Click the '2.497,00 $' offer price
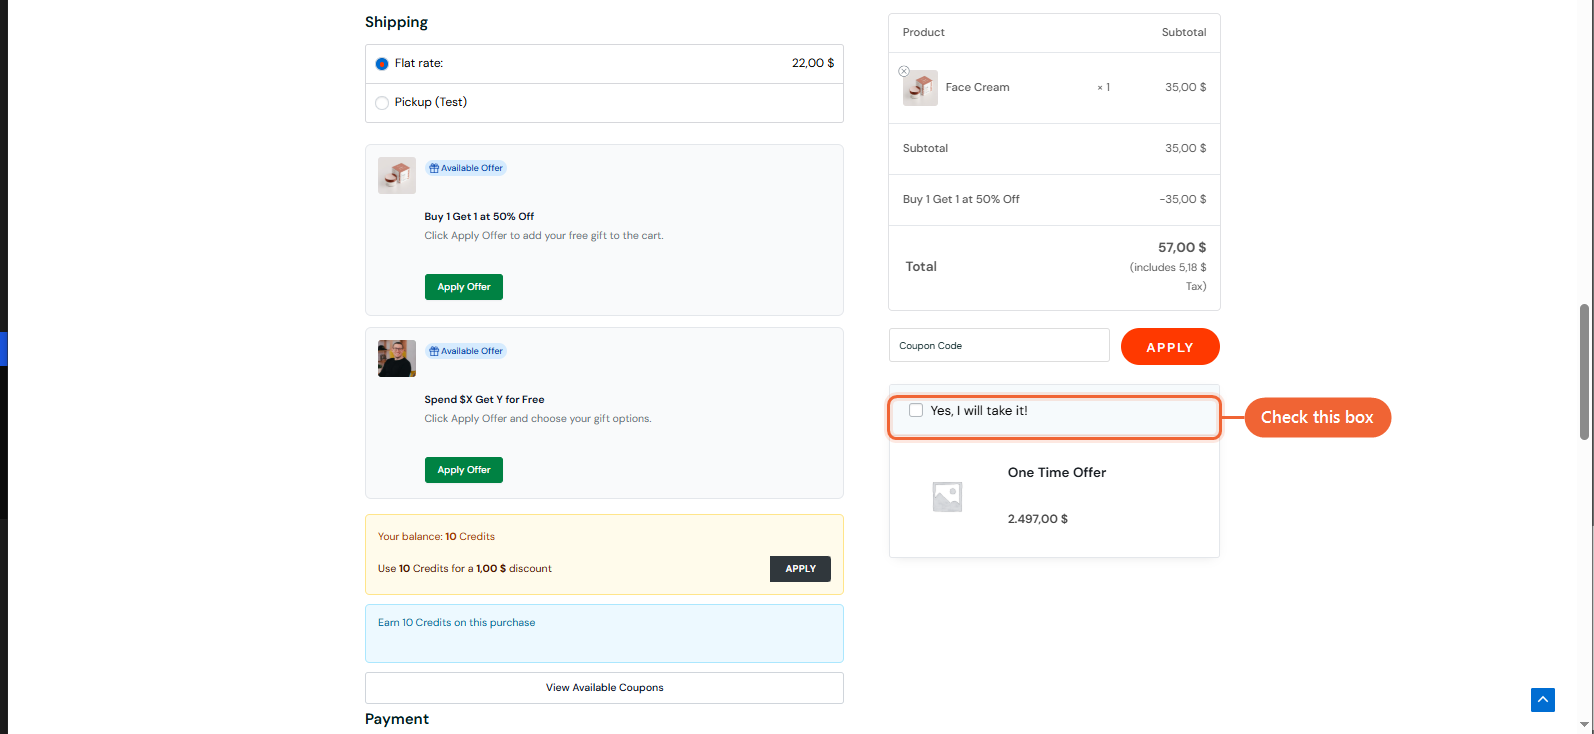The width and height of the screenshot is (1594, 734). pos(1038,519)
